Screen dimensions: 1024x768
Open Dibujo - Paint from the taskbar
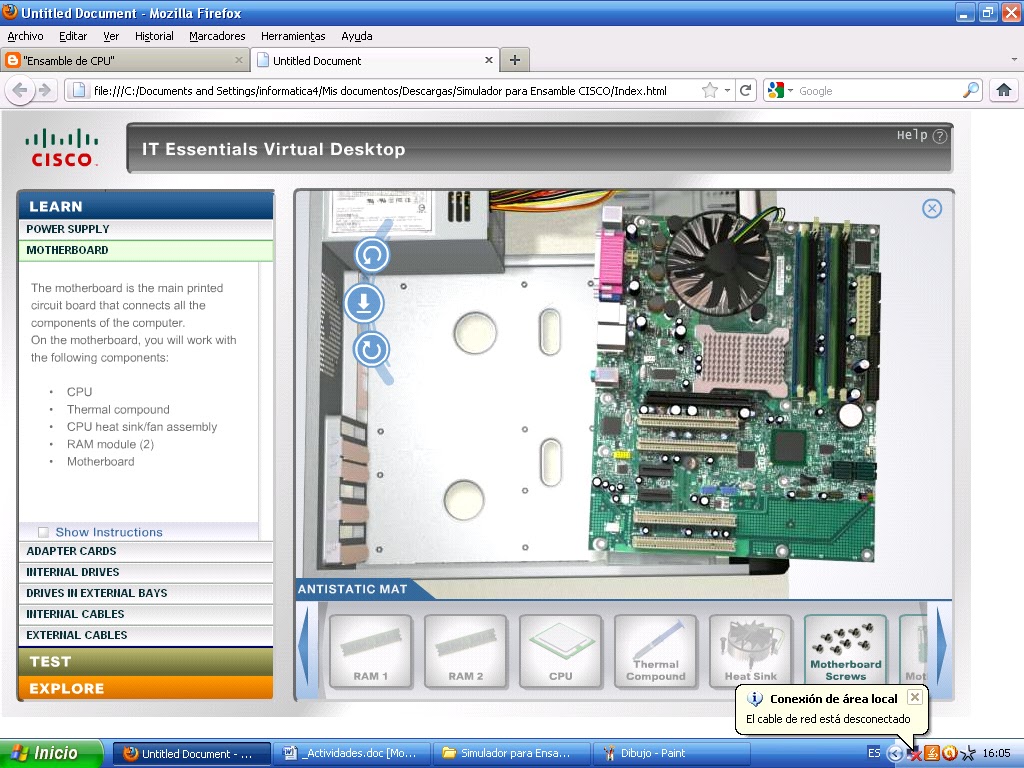(x=672, y=753)
